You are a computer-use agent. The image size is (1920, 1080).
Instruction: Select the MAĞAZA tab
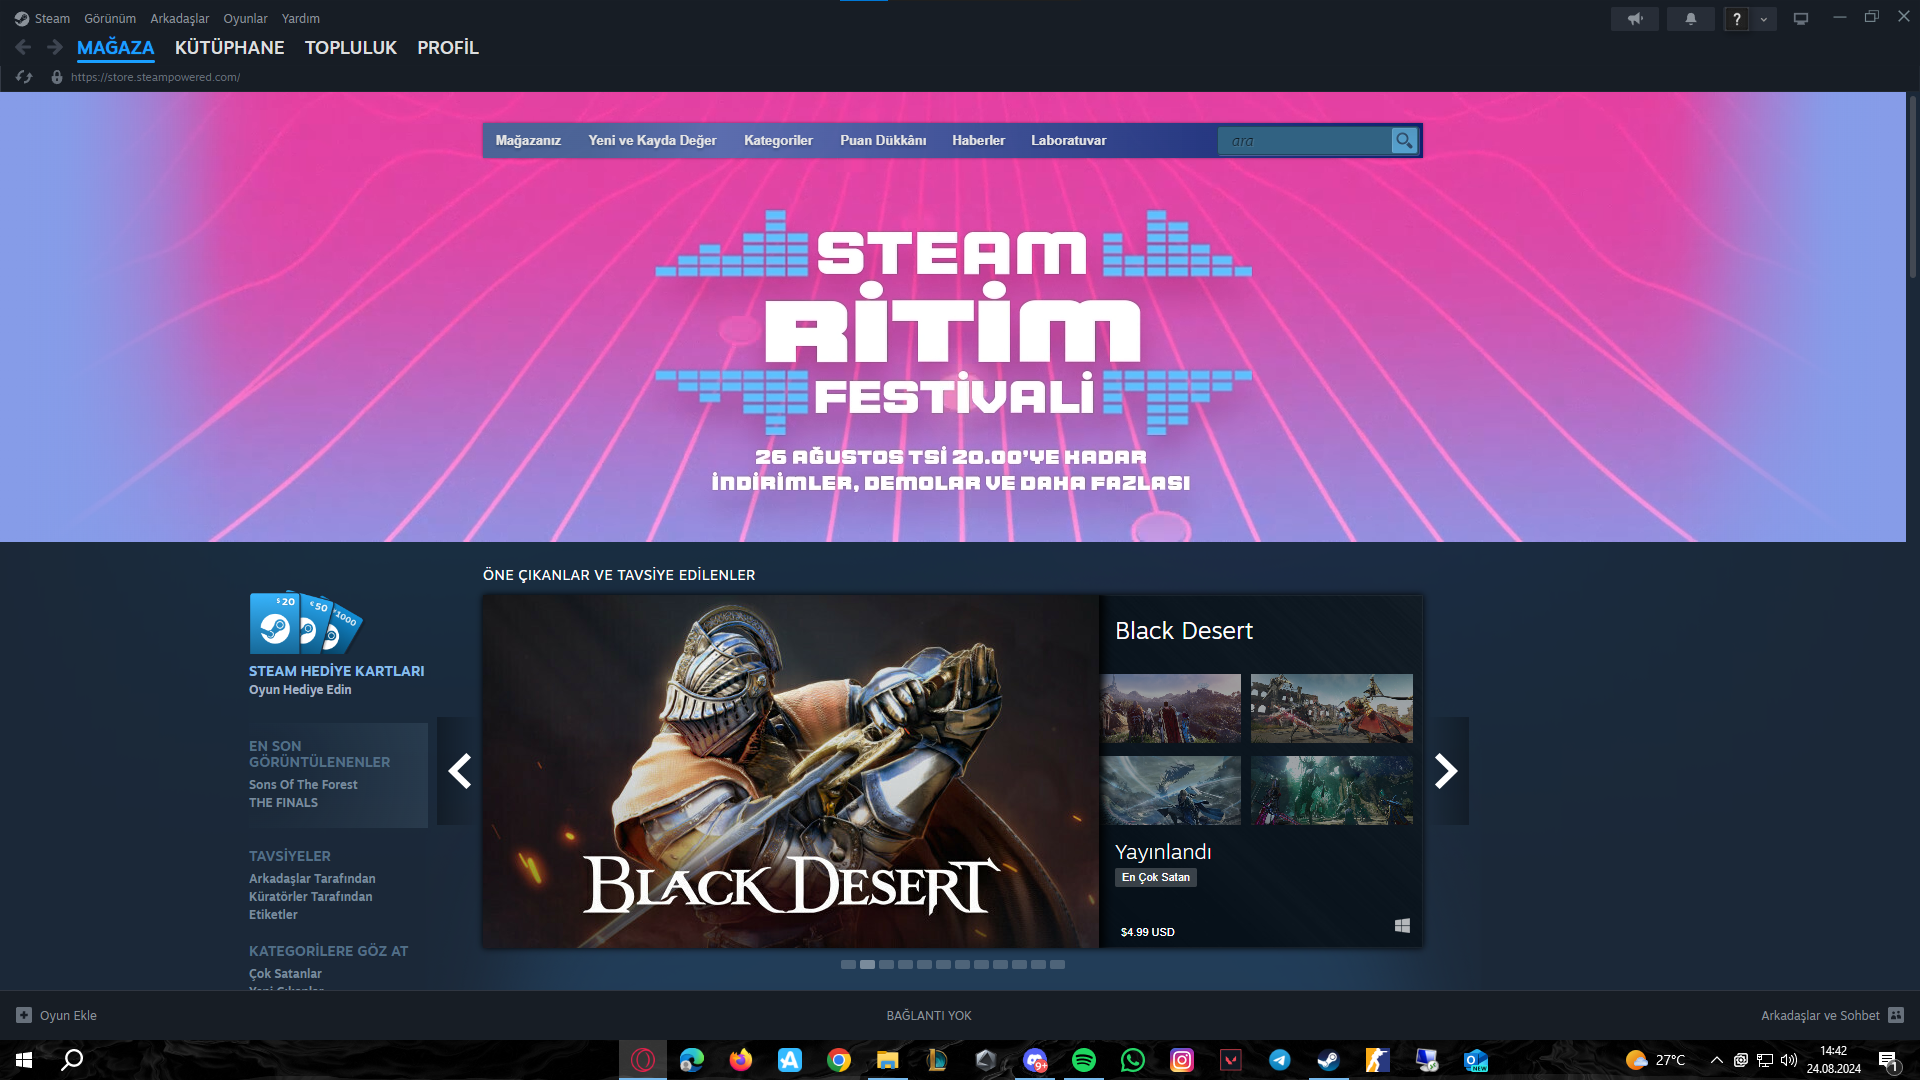pos(116,47)
